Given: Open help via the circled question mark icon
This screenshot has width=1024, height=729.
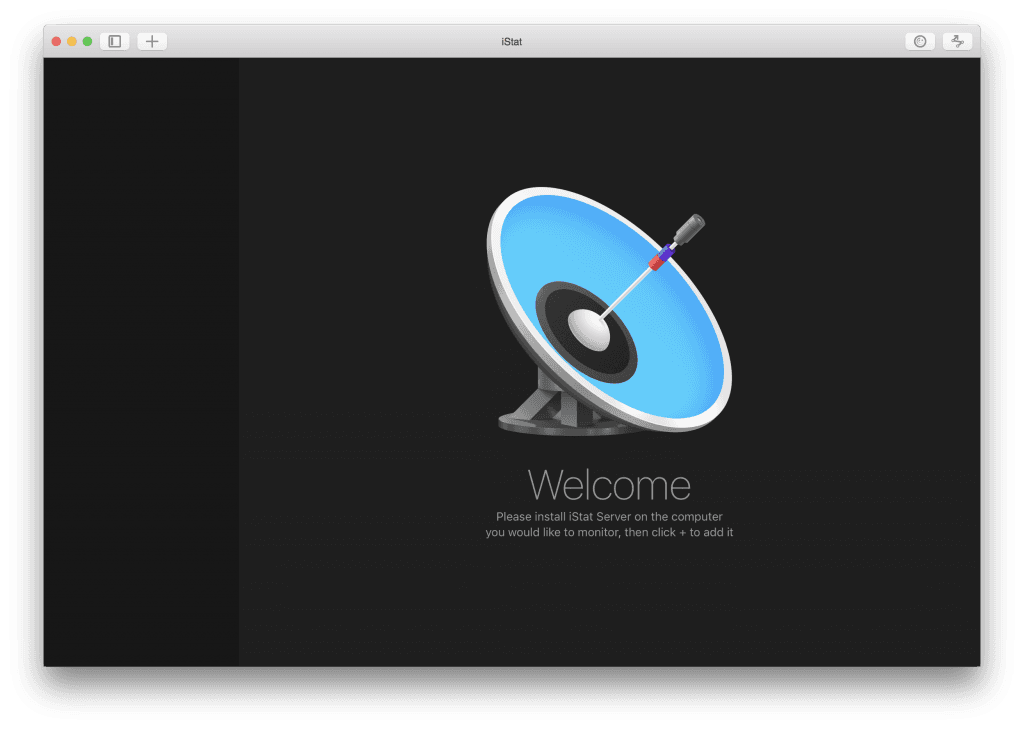Looking at the screenshot, I should coord(919,41).
